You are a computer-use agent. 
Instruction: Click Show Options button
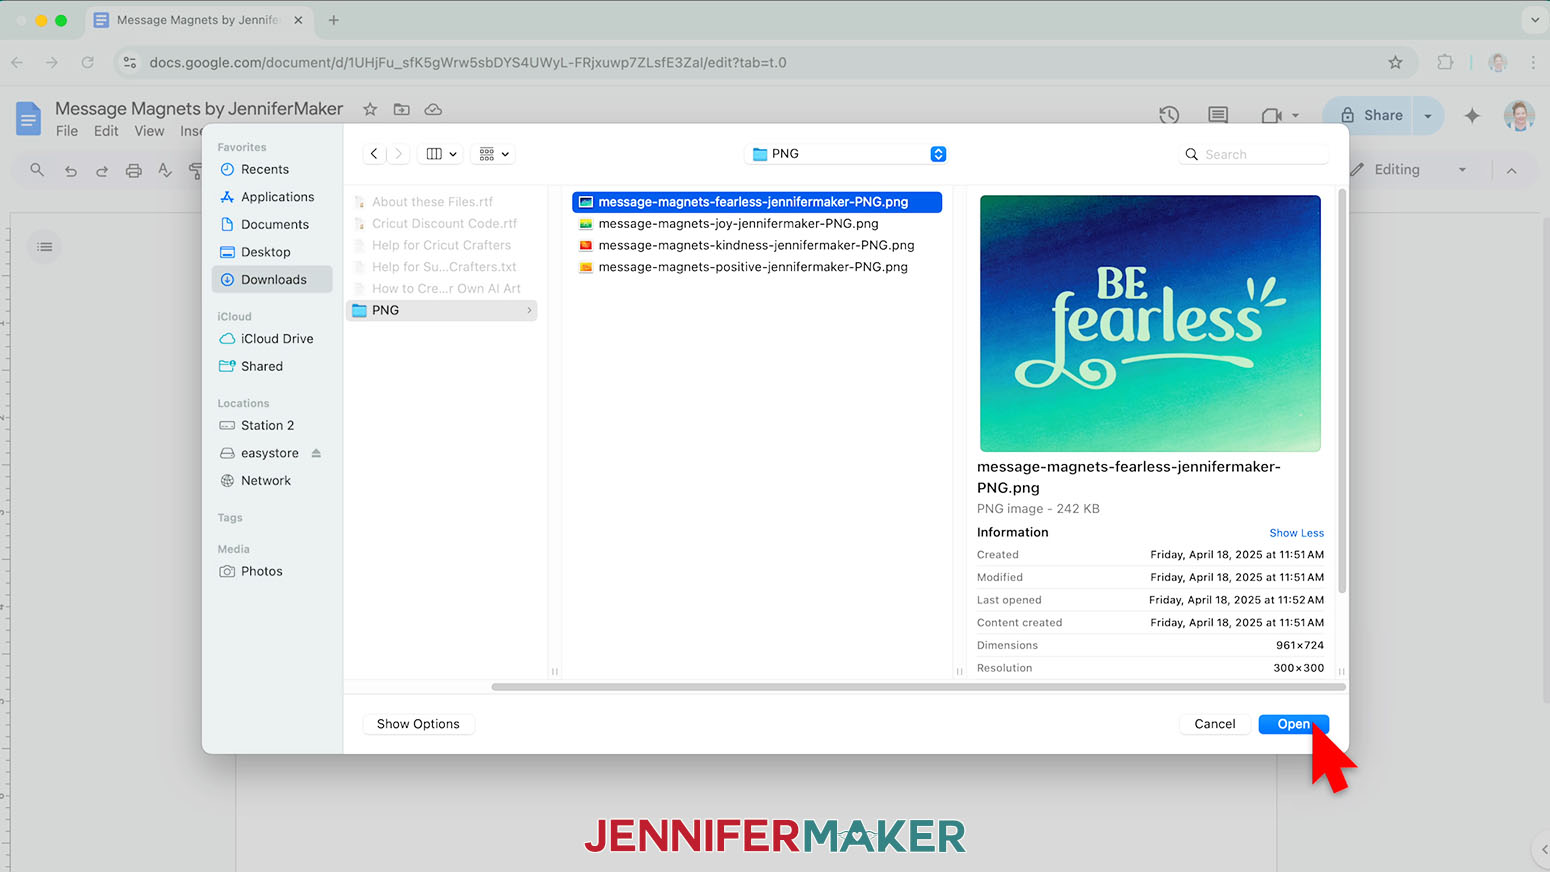pos(418,724)
